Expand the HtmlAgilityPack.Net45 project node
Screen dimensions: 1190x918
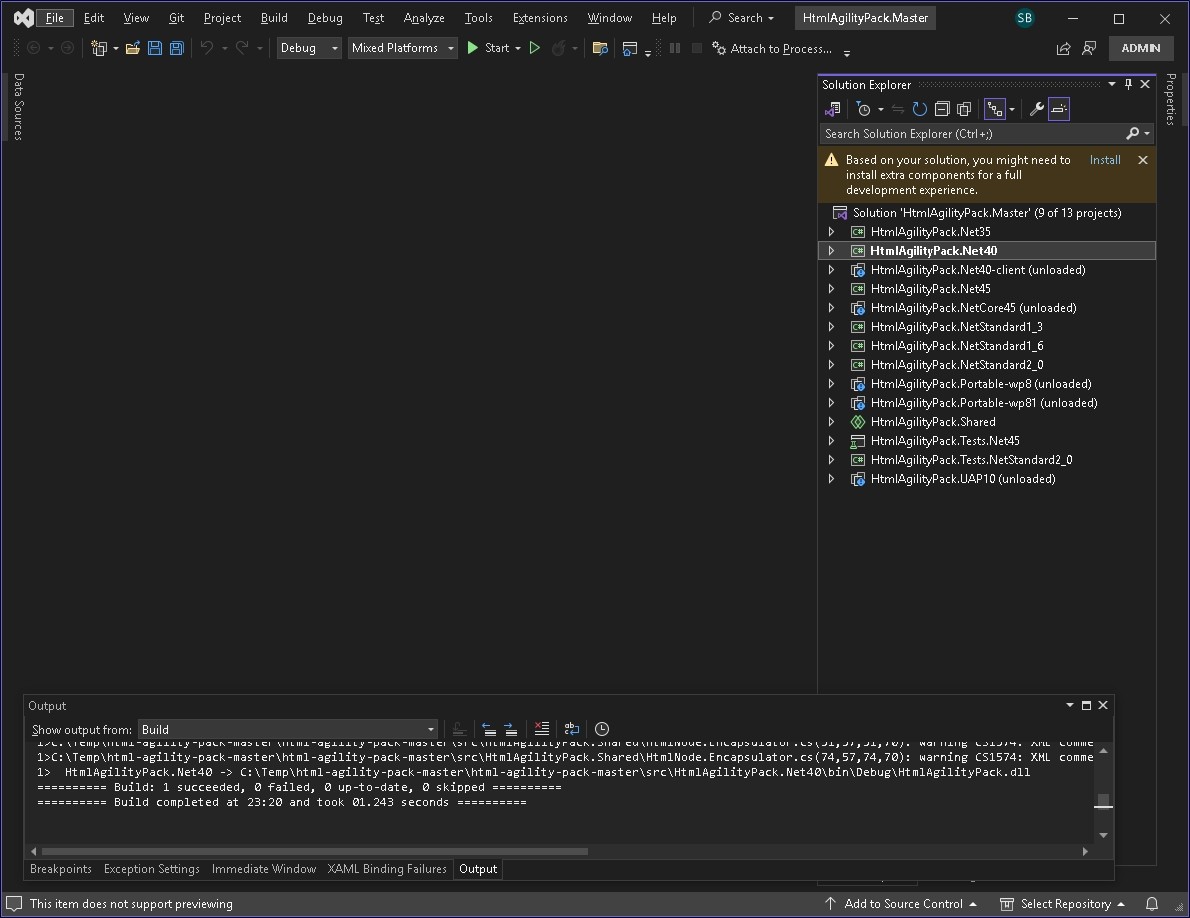pos(831,289)
